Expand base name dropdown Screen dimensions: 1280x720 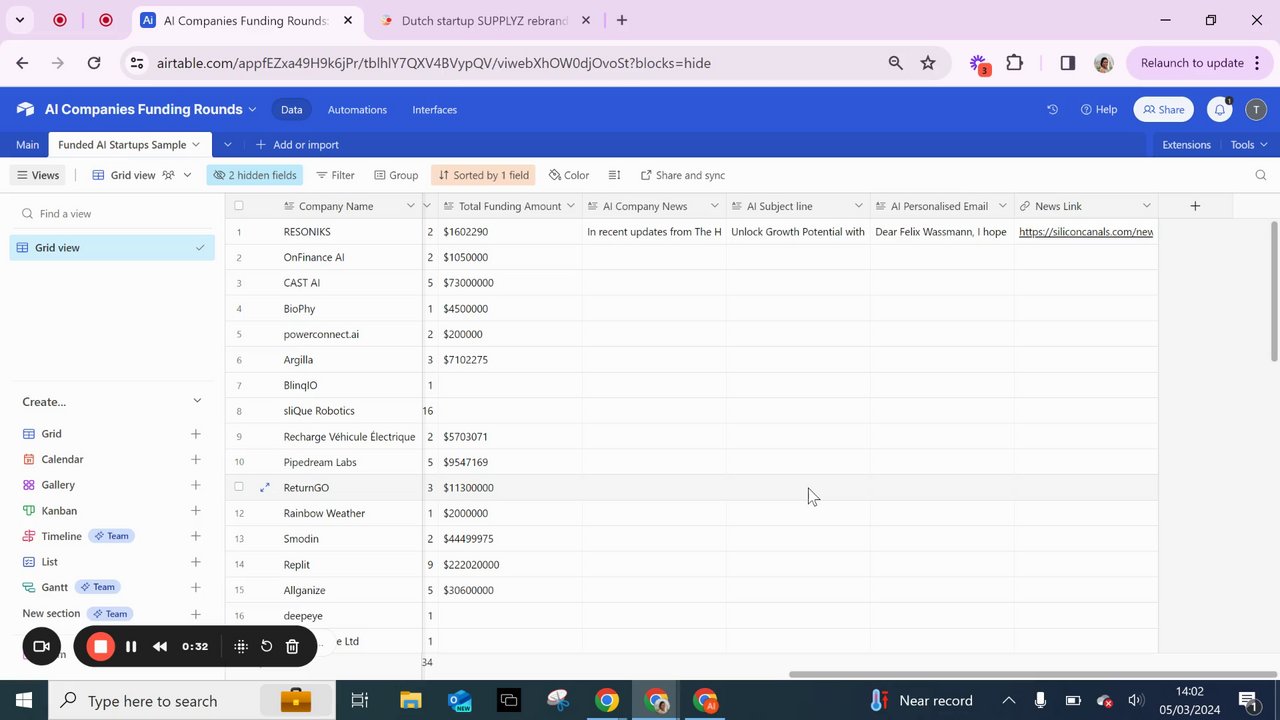pyautogui.click(x=252, y=110)
